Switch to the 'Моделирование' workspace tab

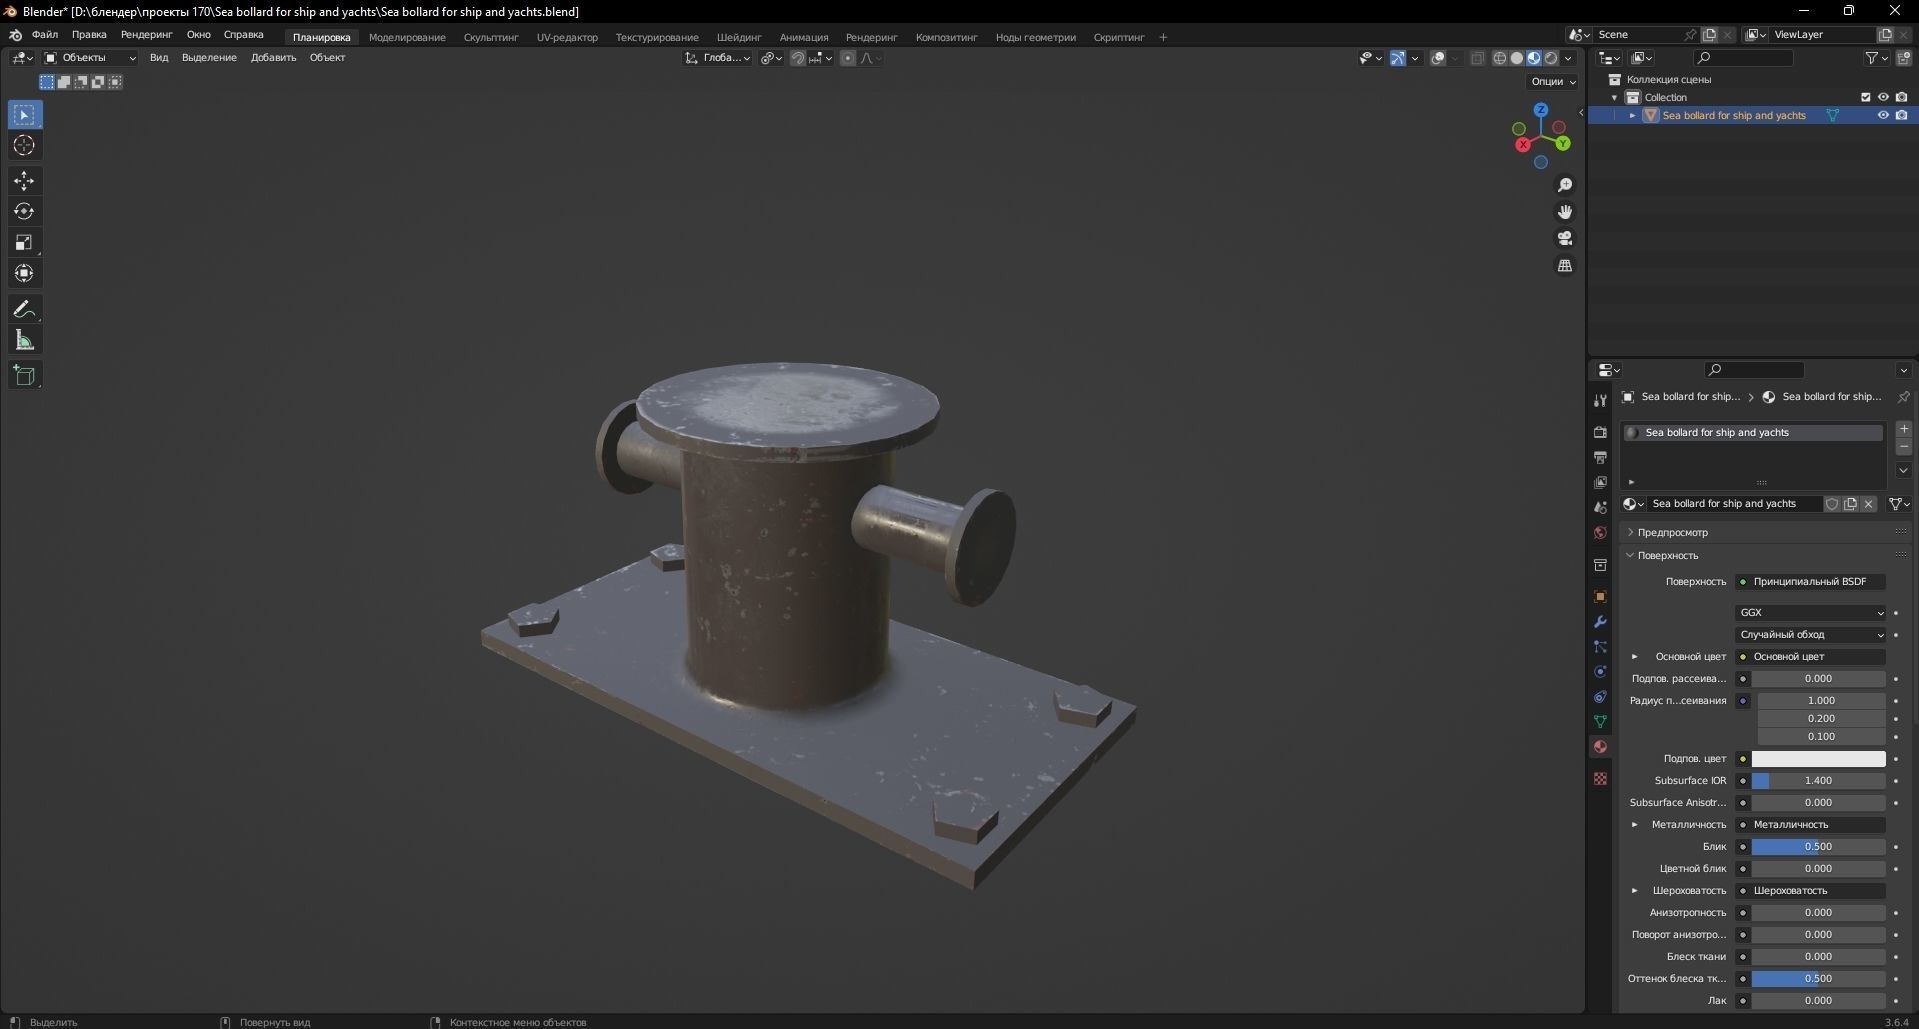407,37
